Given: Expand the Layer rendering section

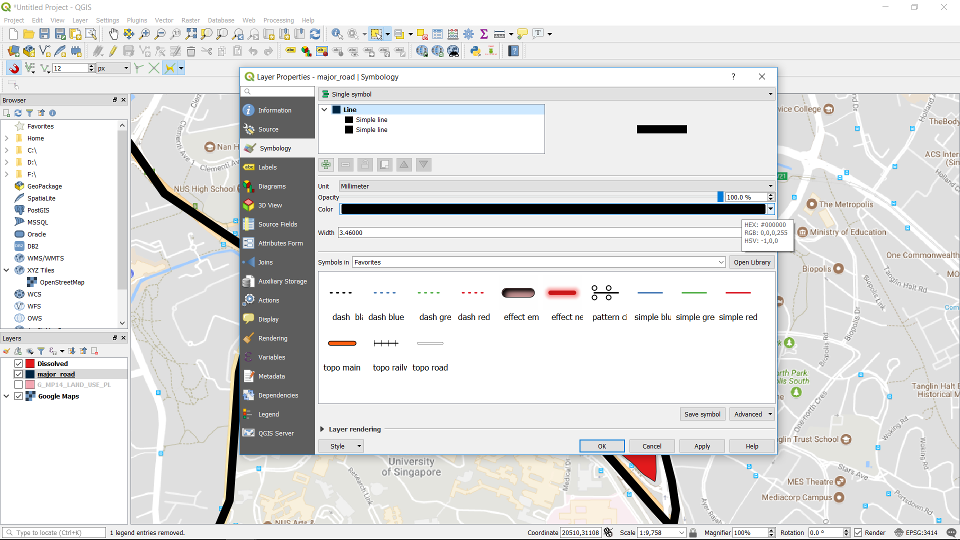Looking at the screenshot, I should click(321, 429).
